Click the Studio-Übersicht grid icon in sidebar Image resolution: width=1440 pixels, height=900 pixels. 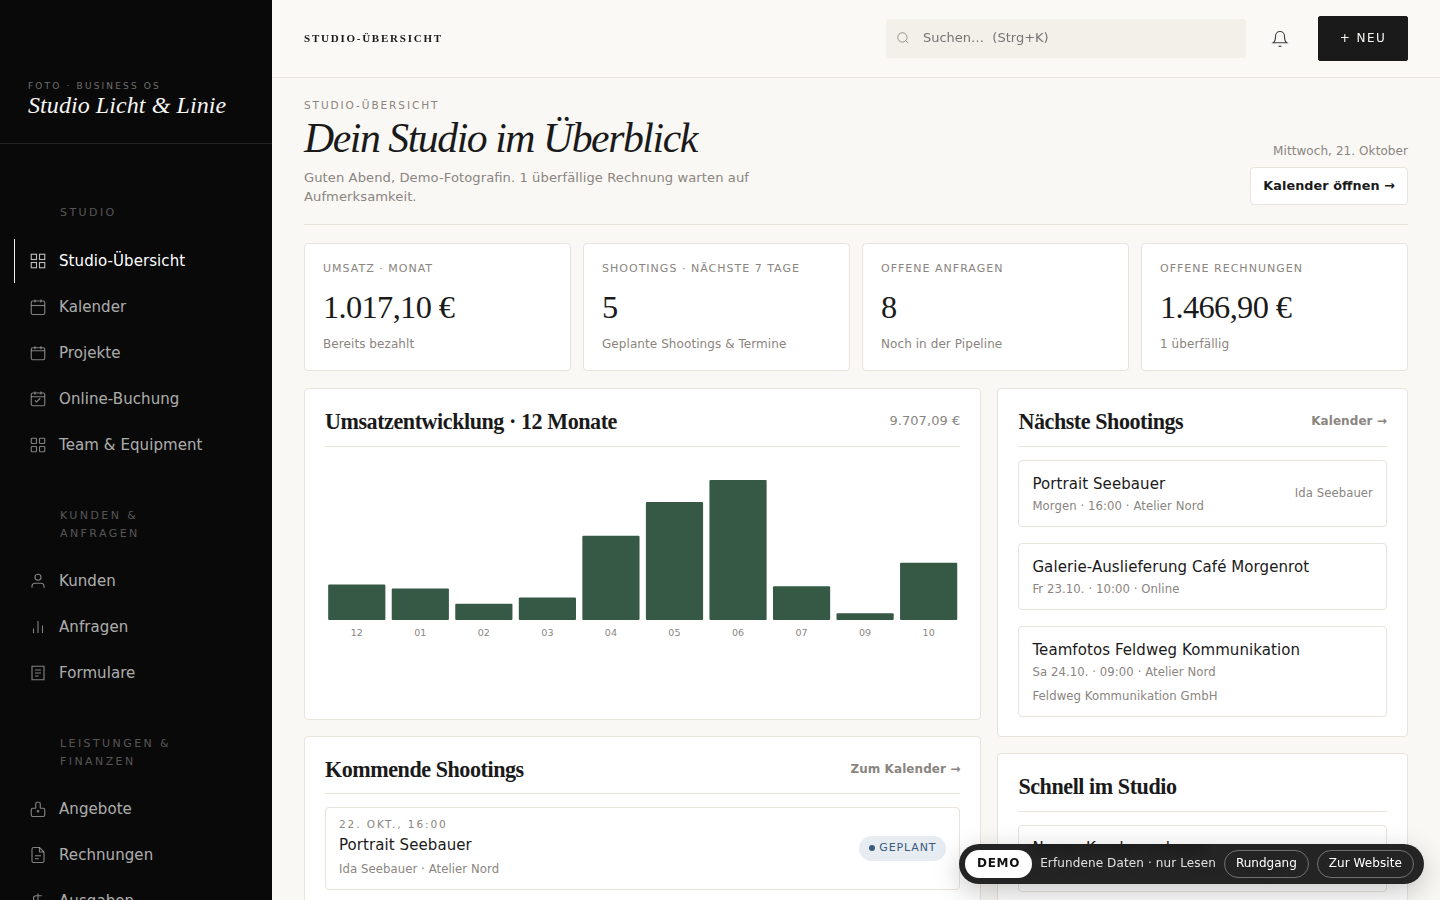coord(38,261)
